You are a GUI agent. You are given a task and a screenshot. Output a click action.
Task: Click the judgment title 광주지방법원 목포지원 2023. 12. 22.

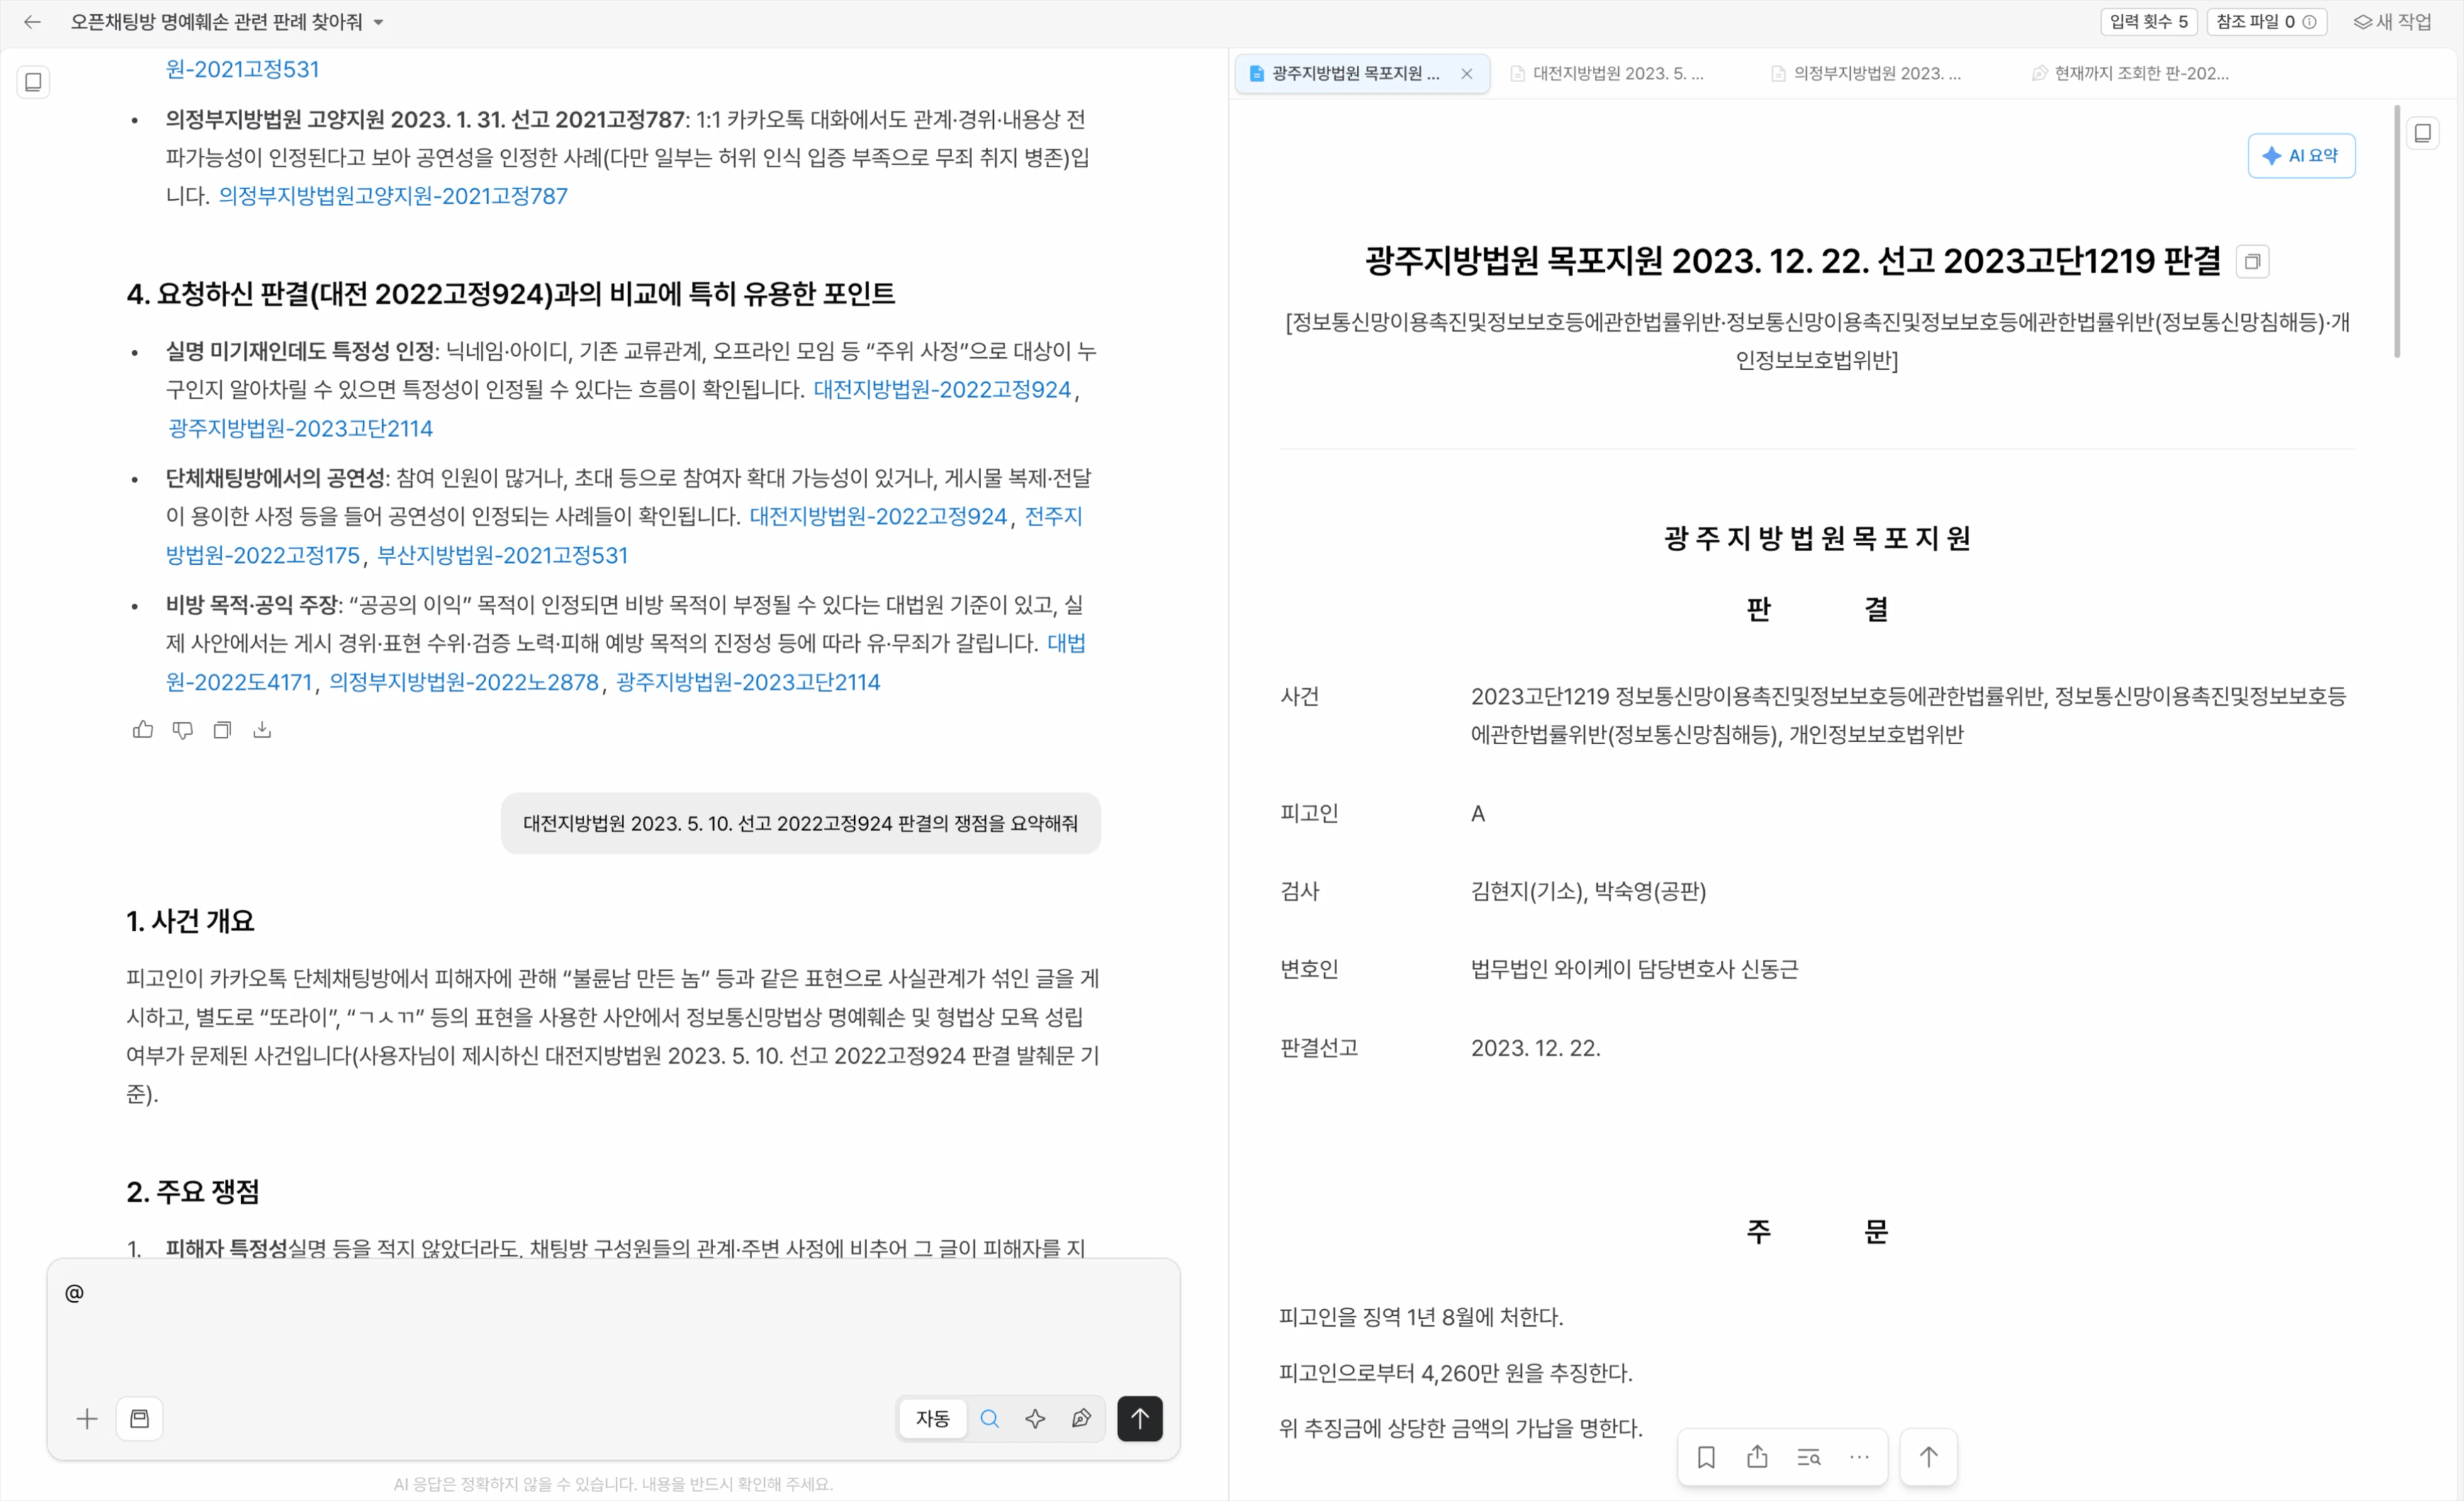click(1792, 261)
